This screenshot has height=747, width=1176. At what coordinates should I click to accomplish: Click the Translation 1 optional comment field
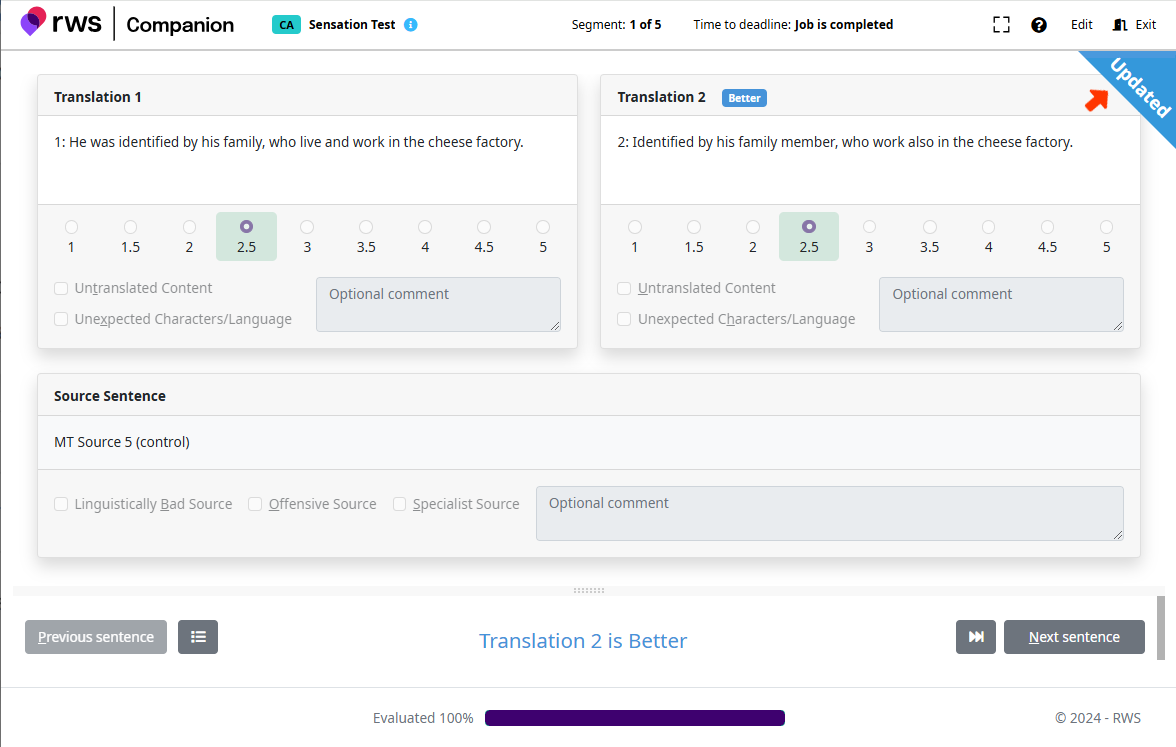pyautogui.click(x=438, y=304)
